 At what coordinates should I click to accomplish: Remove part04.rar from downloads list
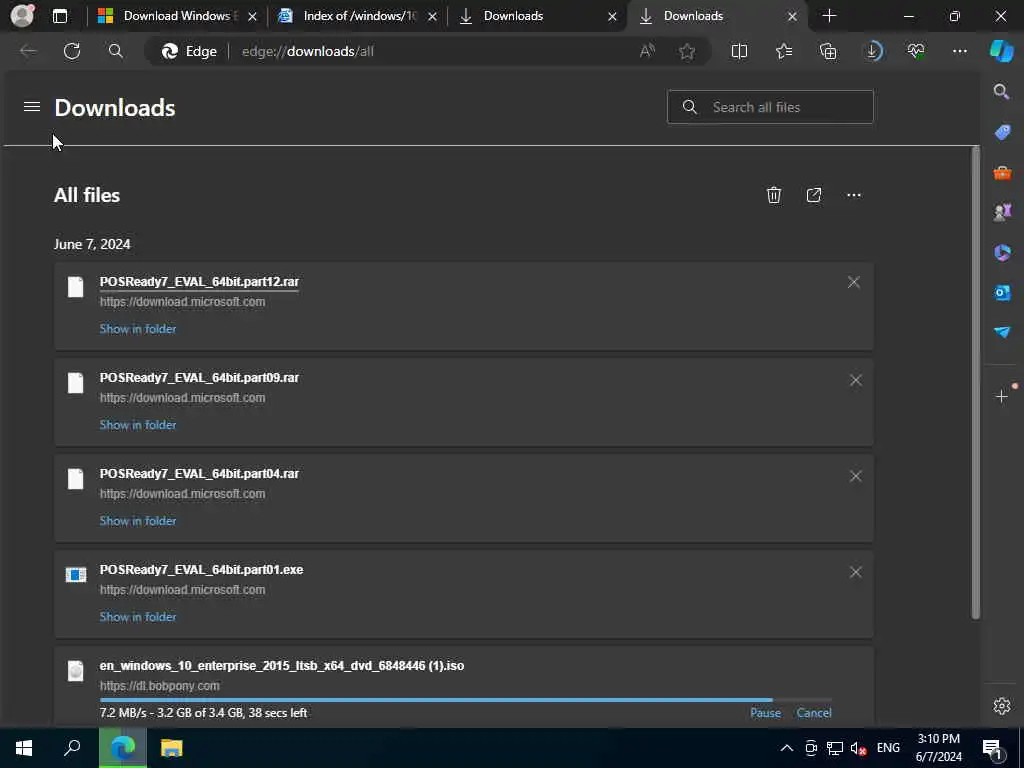click(856, 476)
